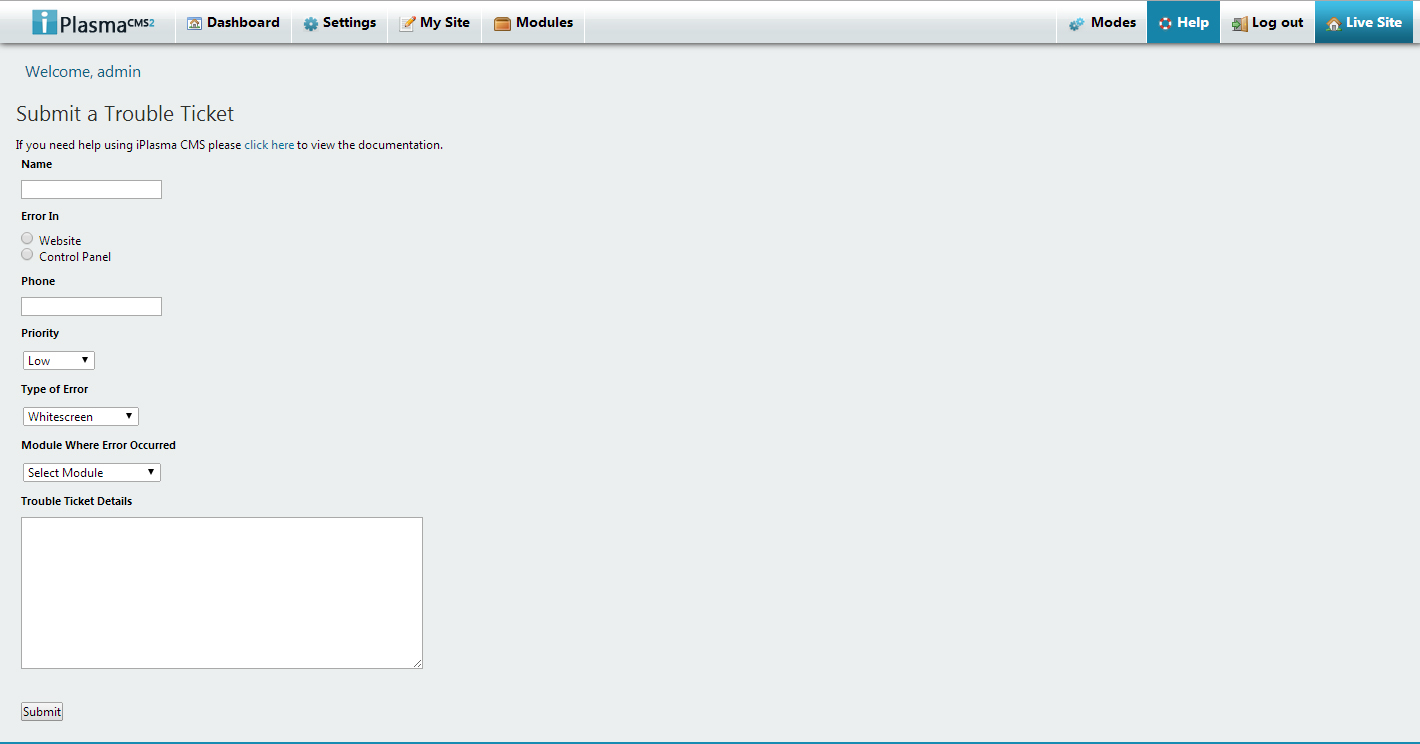The width and height of the screenshot is (1420, 744).
Task: Click the textarea resize grip corner
Action: point(417,663)
